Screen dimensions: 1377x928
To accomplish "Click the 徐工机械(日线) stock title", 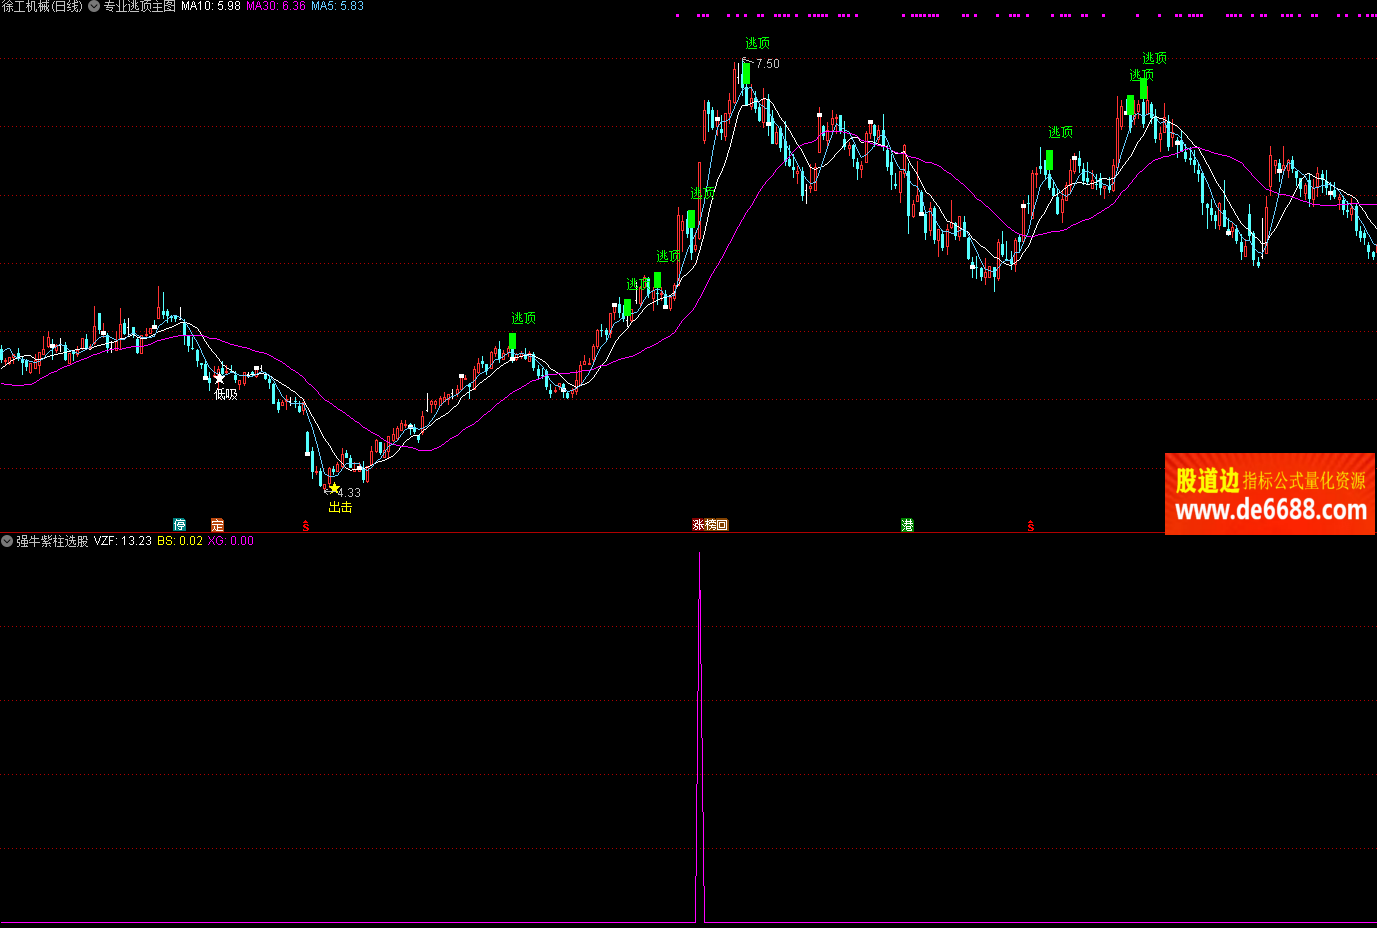I will coord(42,6).
